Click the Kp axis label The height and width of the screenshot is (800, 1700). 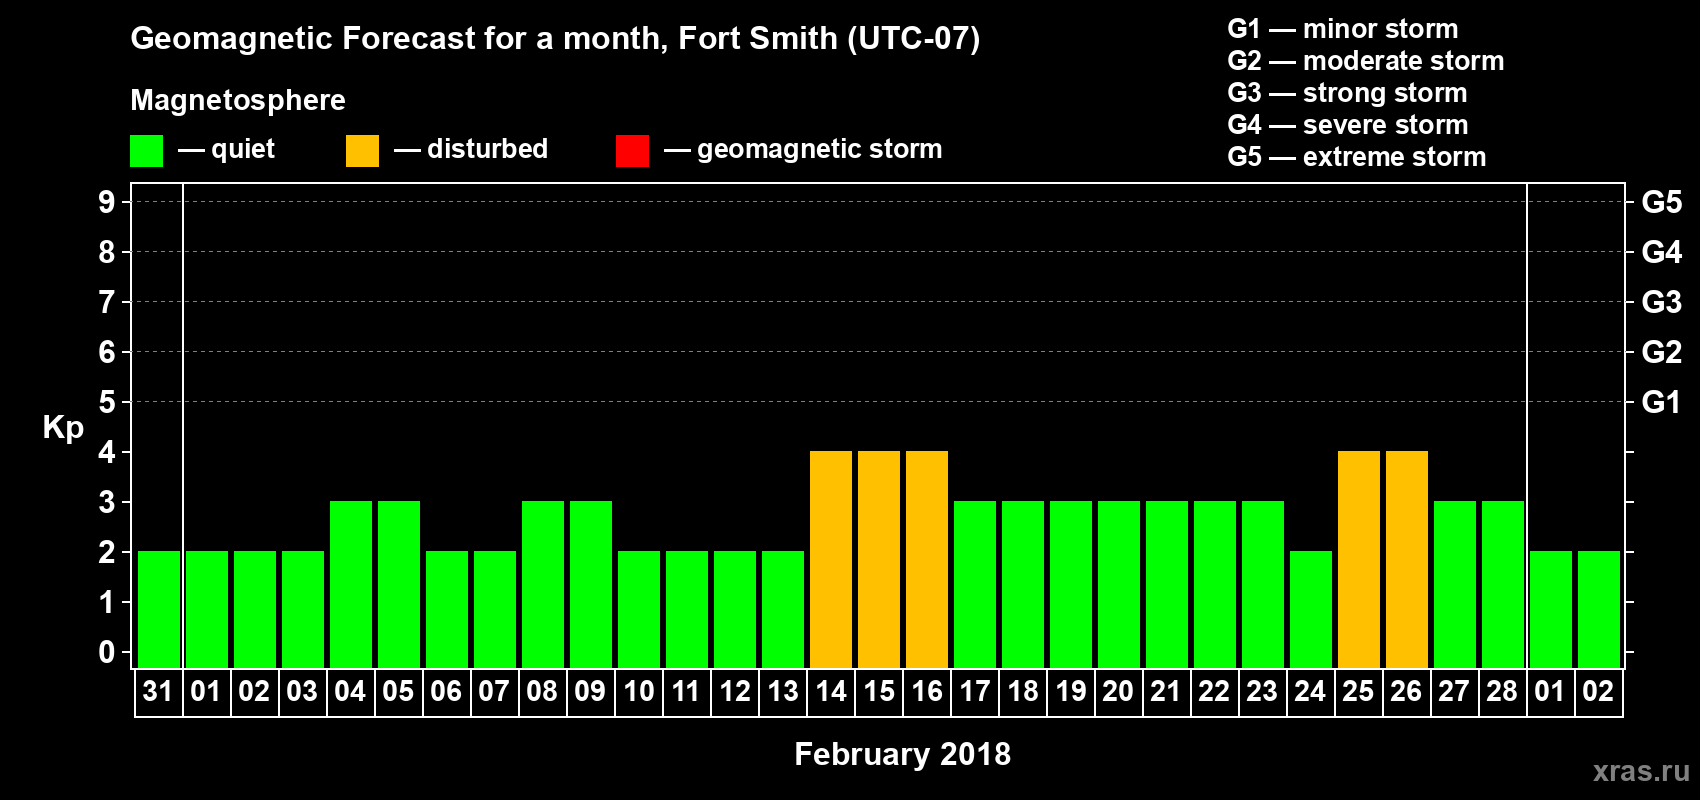(x=63, y=428)
